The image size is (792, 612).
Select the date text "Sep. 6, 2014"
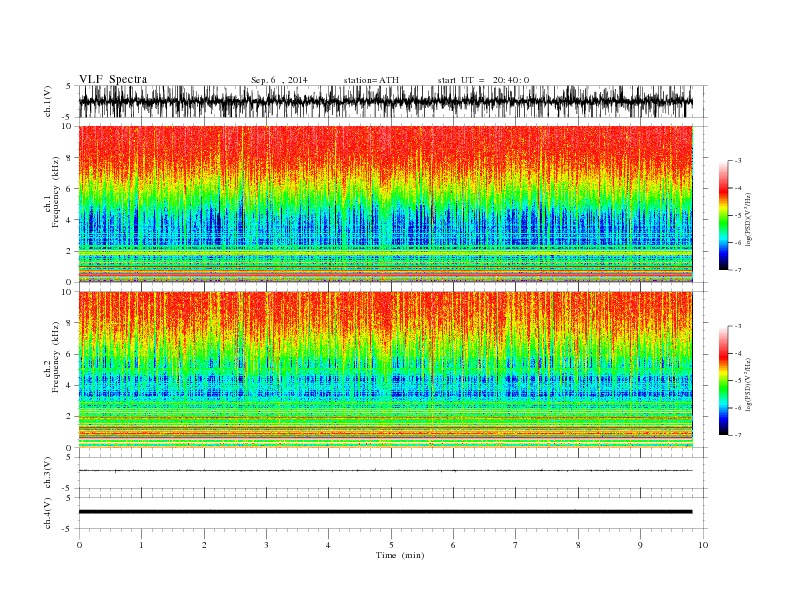tap(279, 80)
